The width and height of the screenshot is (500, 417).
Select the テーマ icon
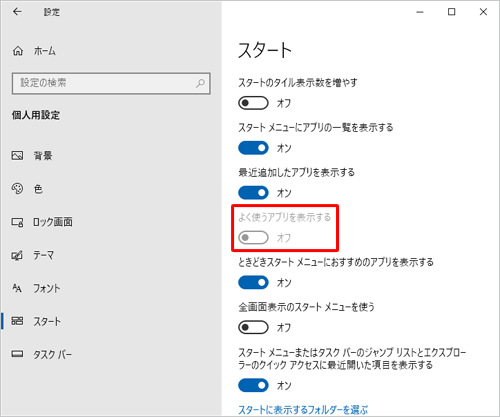17,255
